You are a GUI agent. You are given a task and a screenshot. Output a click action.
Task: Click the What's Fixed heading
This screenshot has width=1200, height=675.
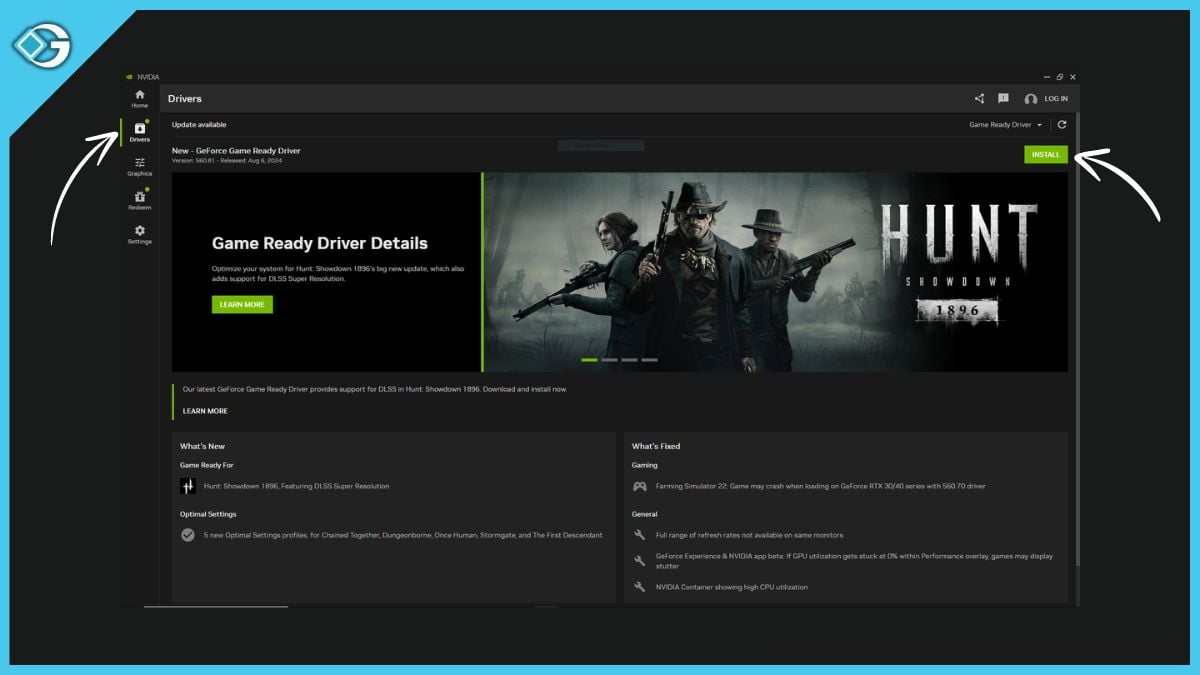pos(656,446)
